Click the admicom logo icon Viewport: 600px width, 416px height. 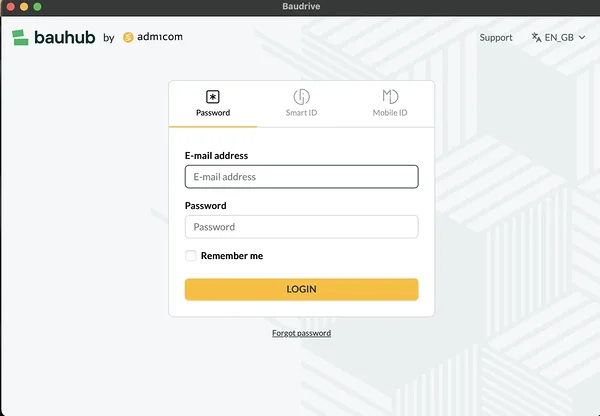128,38
